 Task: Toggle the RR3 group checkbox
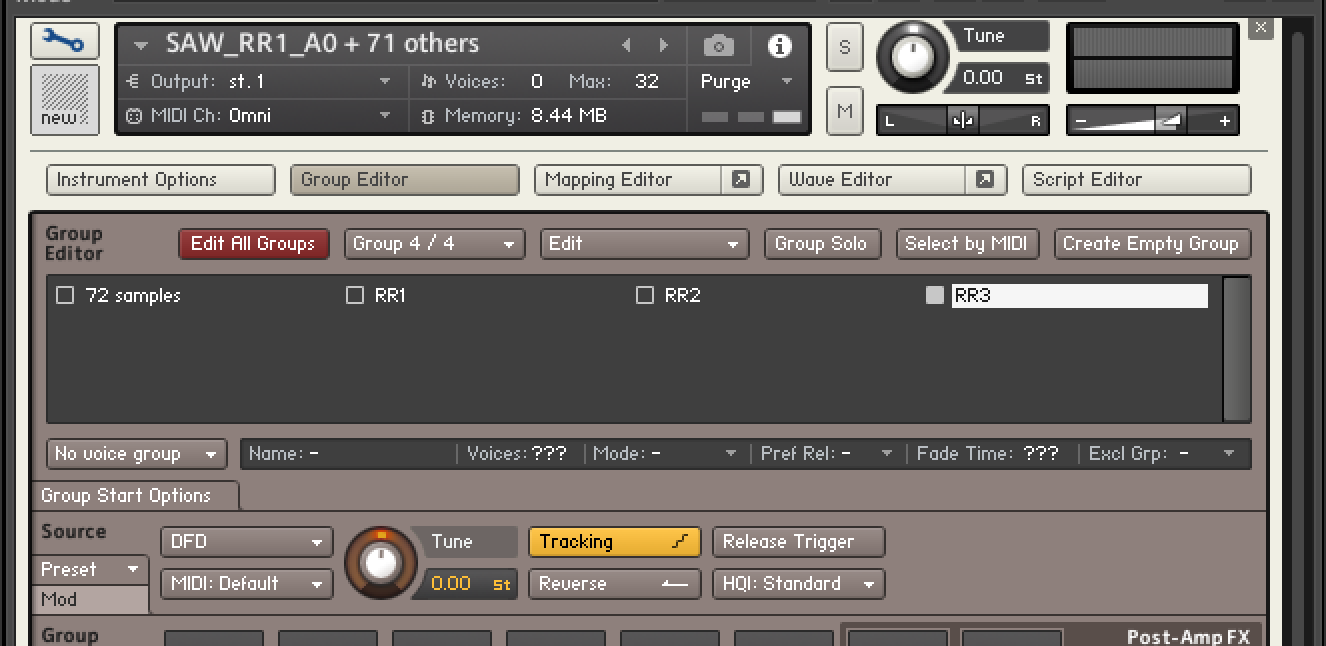(x=935, y=296)
